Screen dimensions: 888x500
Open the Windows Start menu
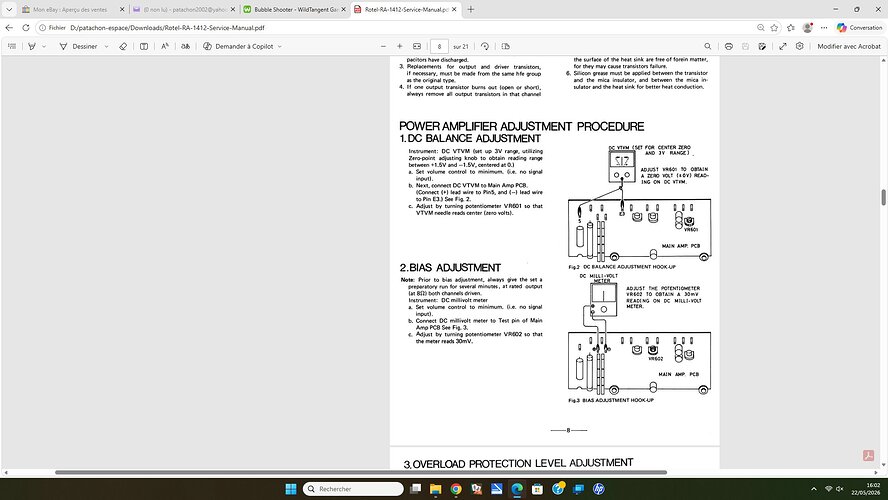tap(291, 489)
